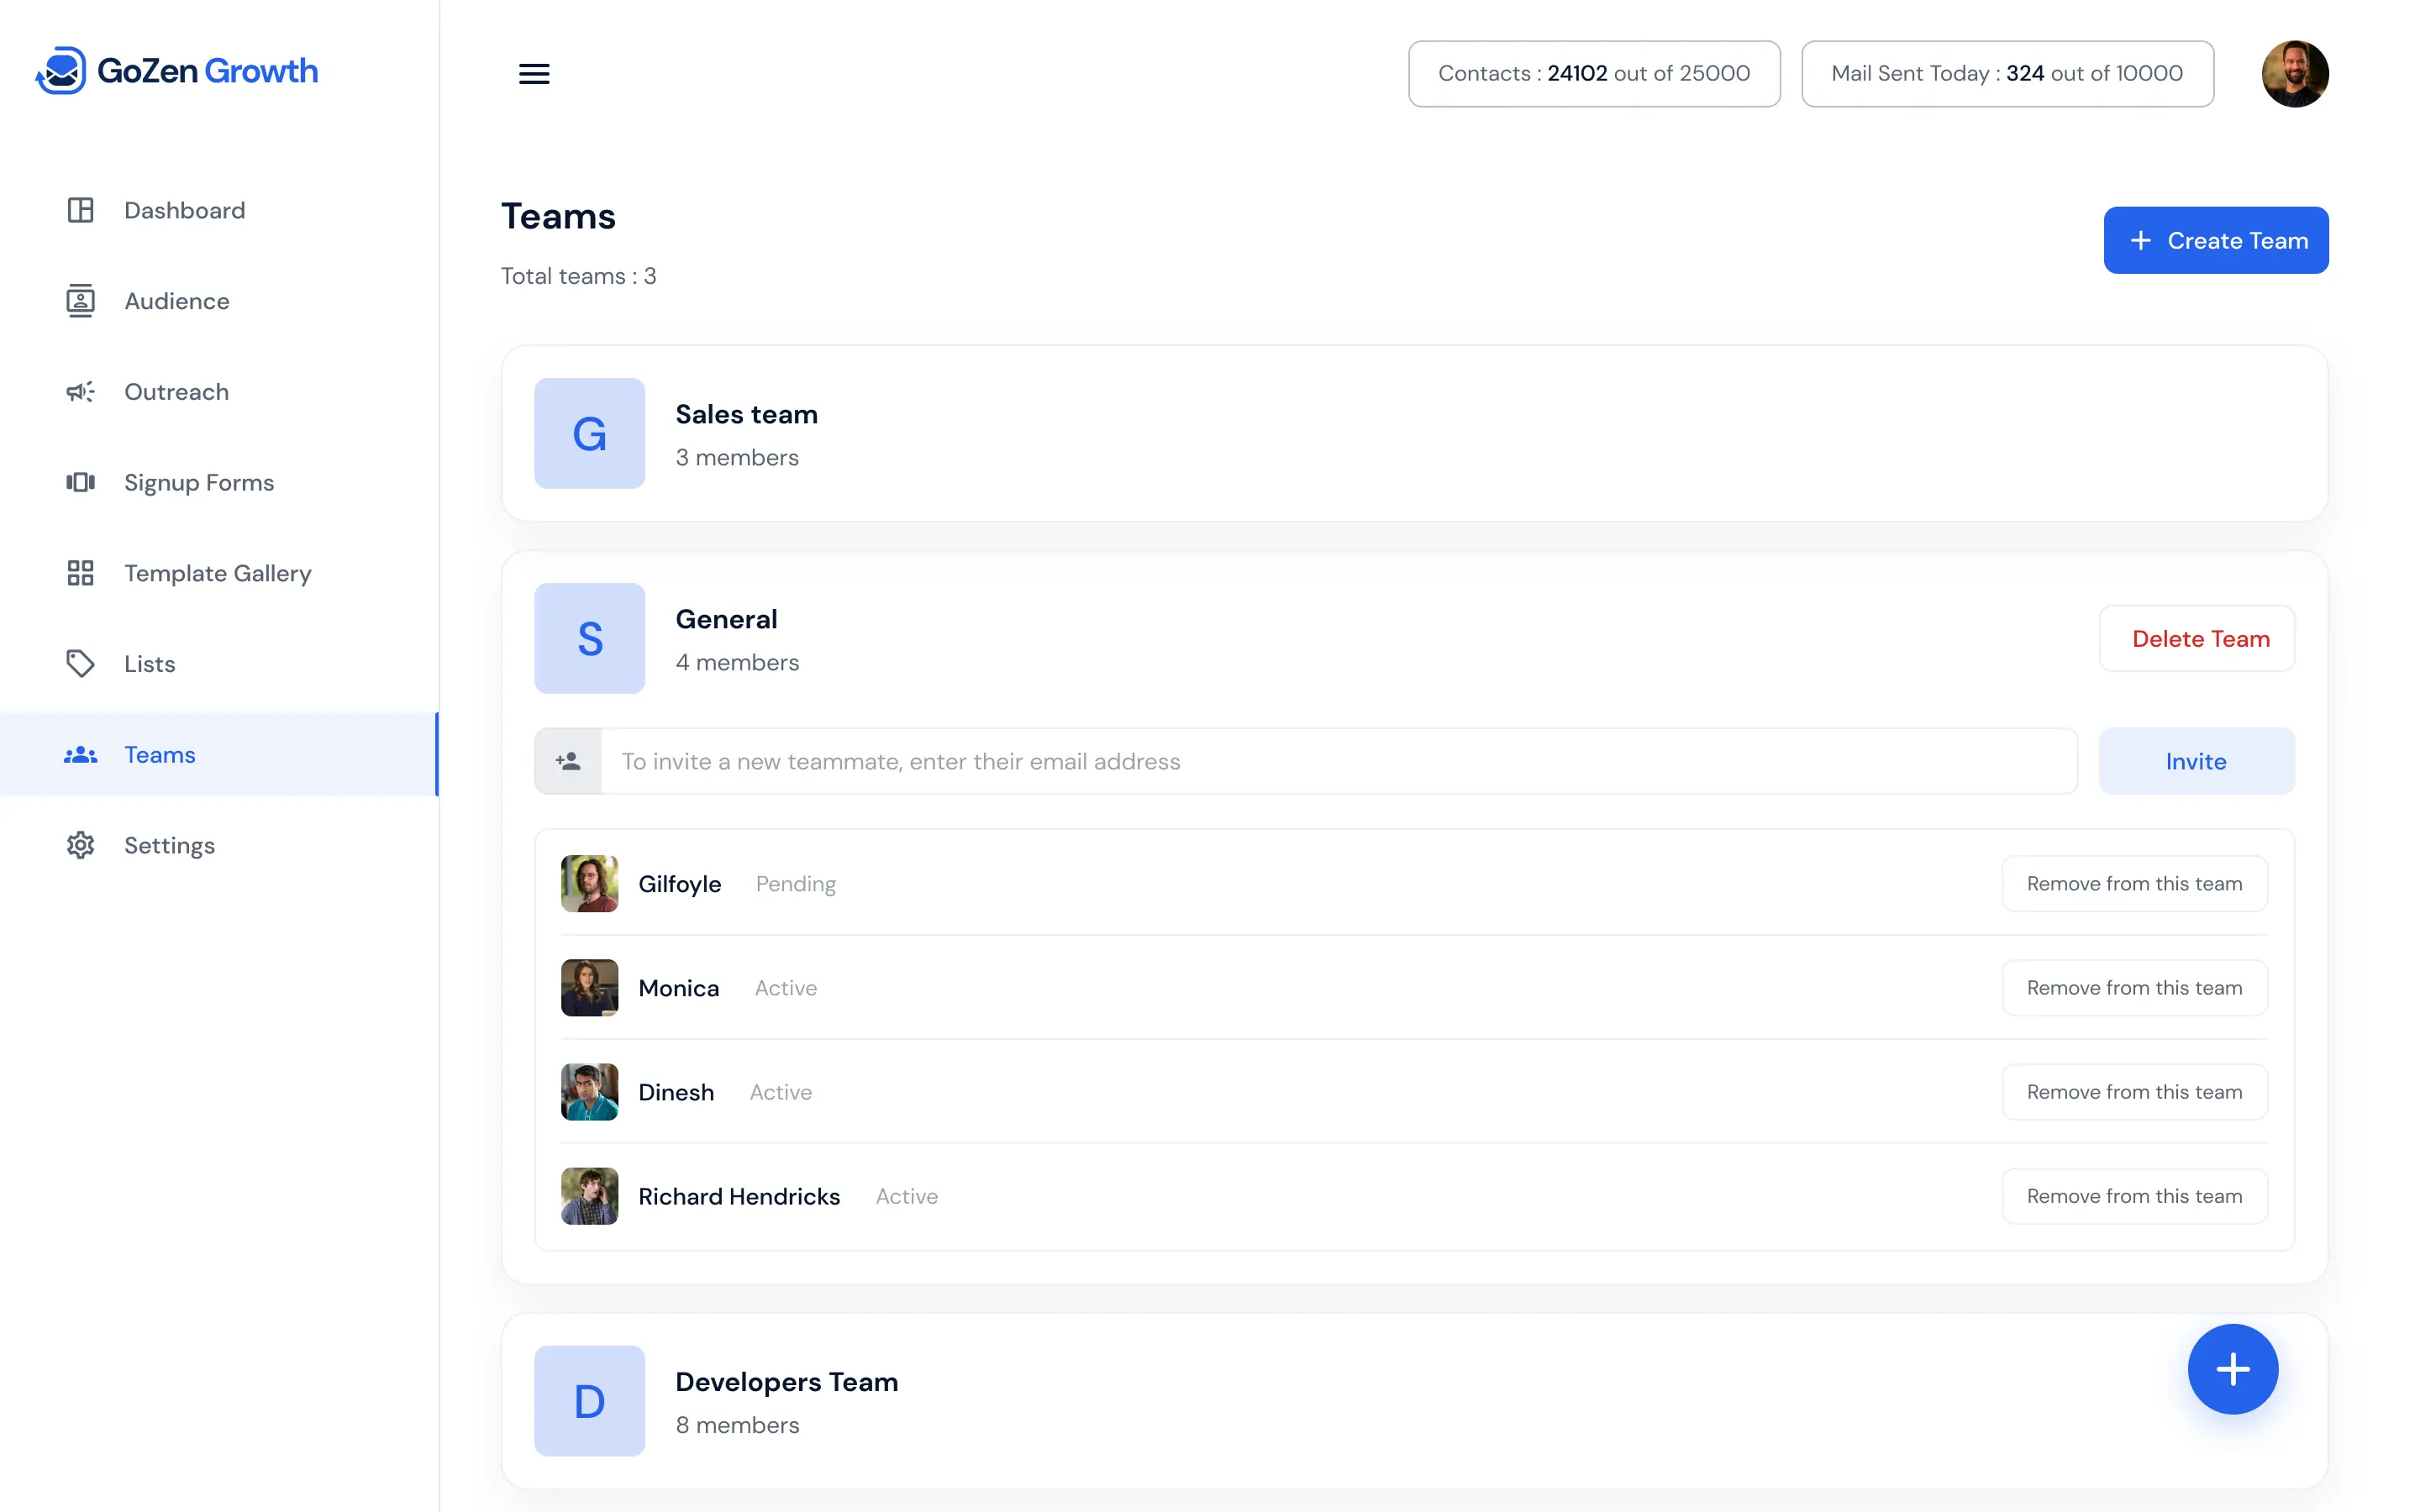This screenshot has width=2420, height=1512.
Task: Focus the teammate email invite field
Action: pos(1337,762)
